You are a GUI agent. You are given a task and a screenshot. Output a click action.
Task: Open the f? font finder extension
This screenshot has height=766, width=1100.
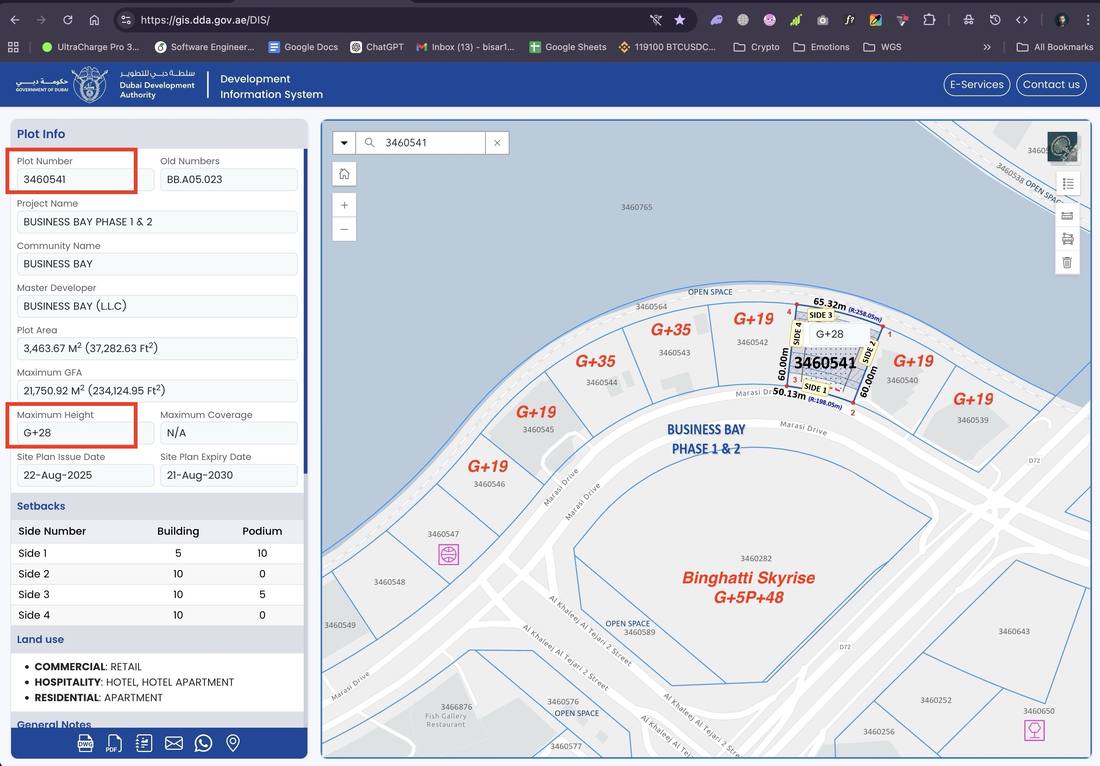(x=849, y=20)
